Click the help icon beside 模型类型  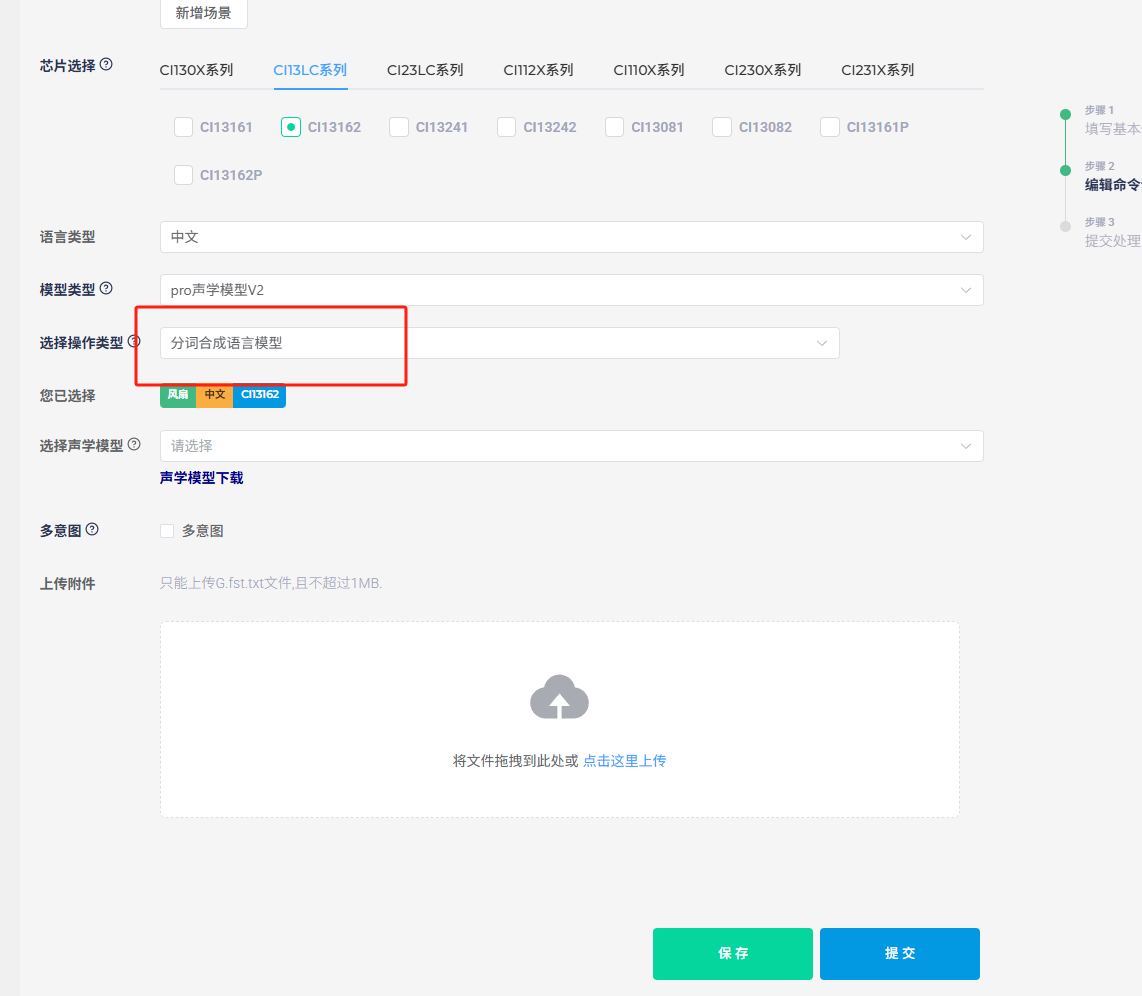pos(107,289)
